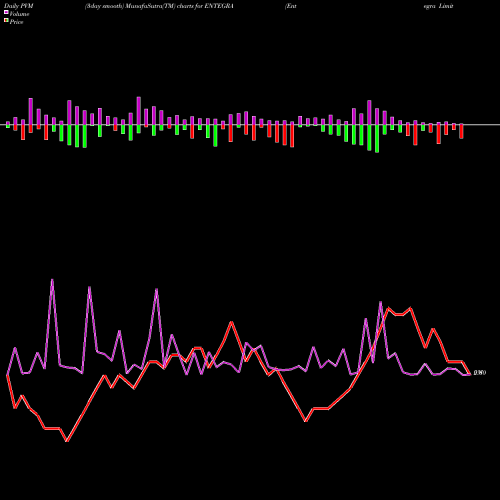The image size is (500, 500).
Task: Click the 'Daily PVM' title text
Action: click(19, 6)
